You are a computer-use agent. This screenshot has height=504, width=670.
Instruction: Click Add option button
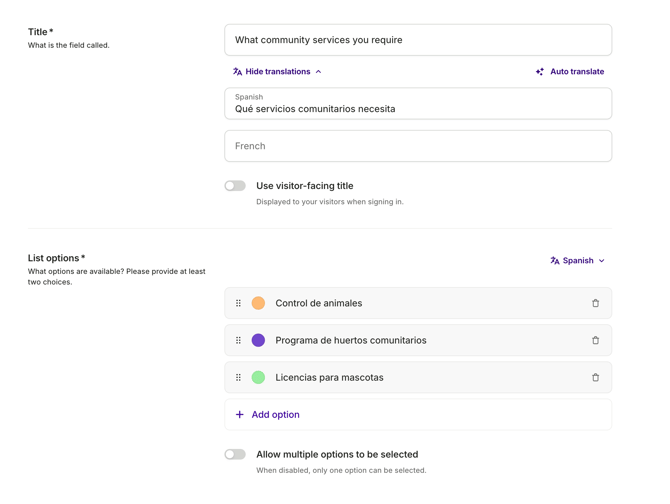pos(418,415)
